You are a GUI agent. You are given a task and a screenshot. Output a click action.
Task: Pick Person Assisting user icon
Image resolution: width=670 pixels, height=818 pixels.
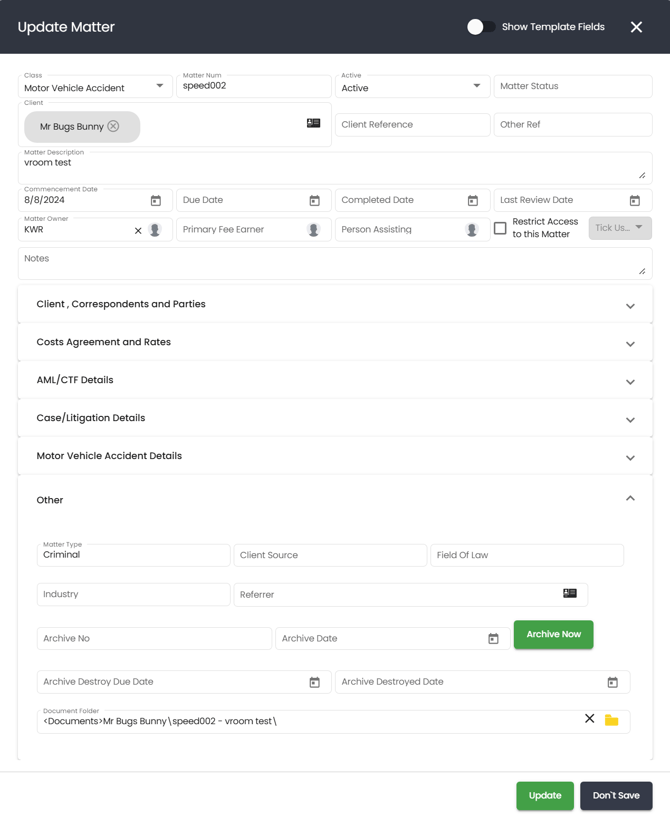click(x=472, y=230)
